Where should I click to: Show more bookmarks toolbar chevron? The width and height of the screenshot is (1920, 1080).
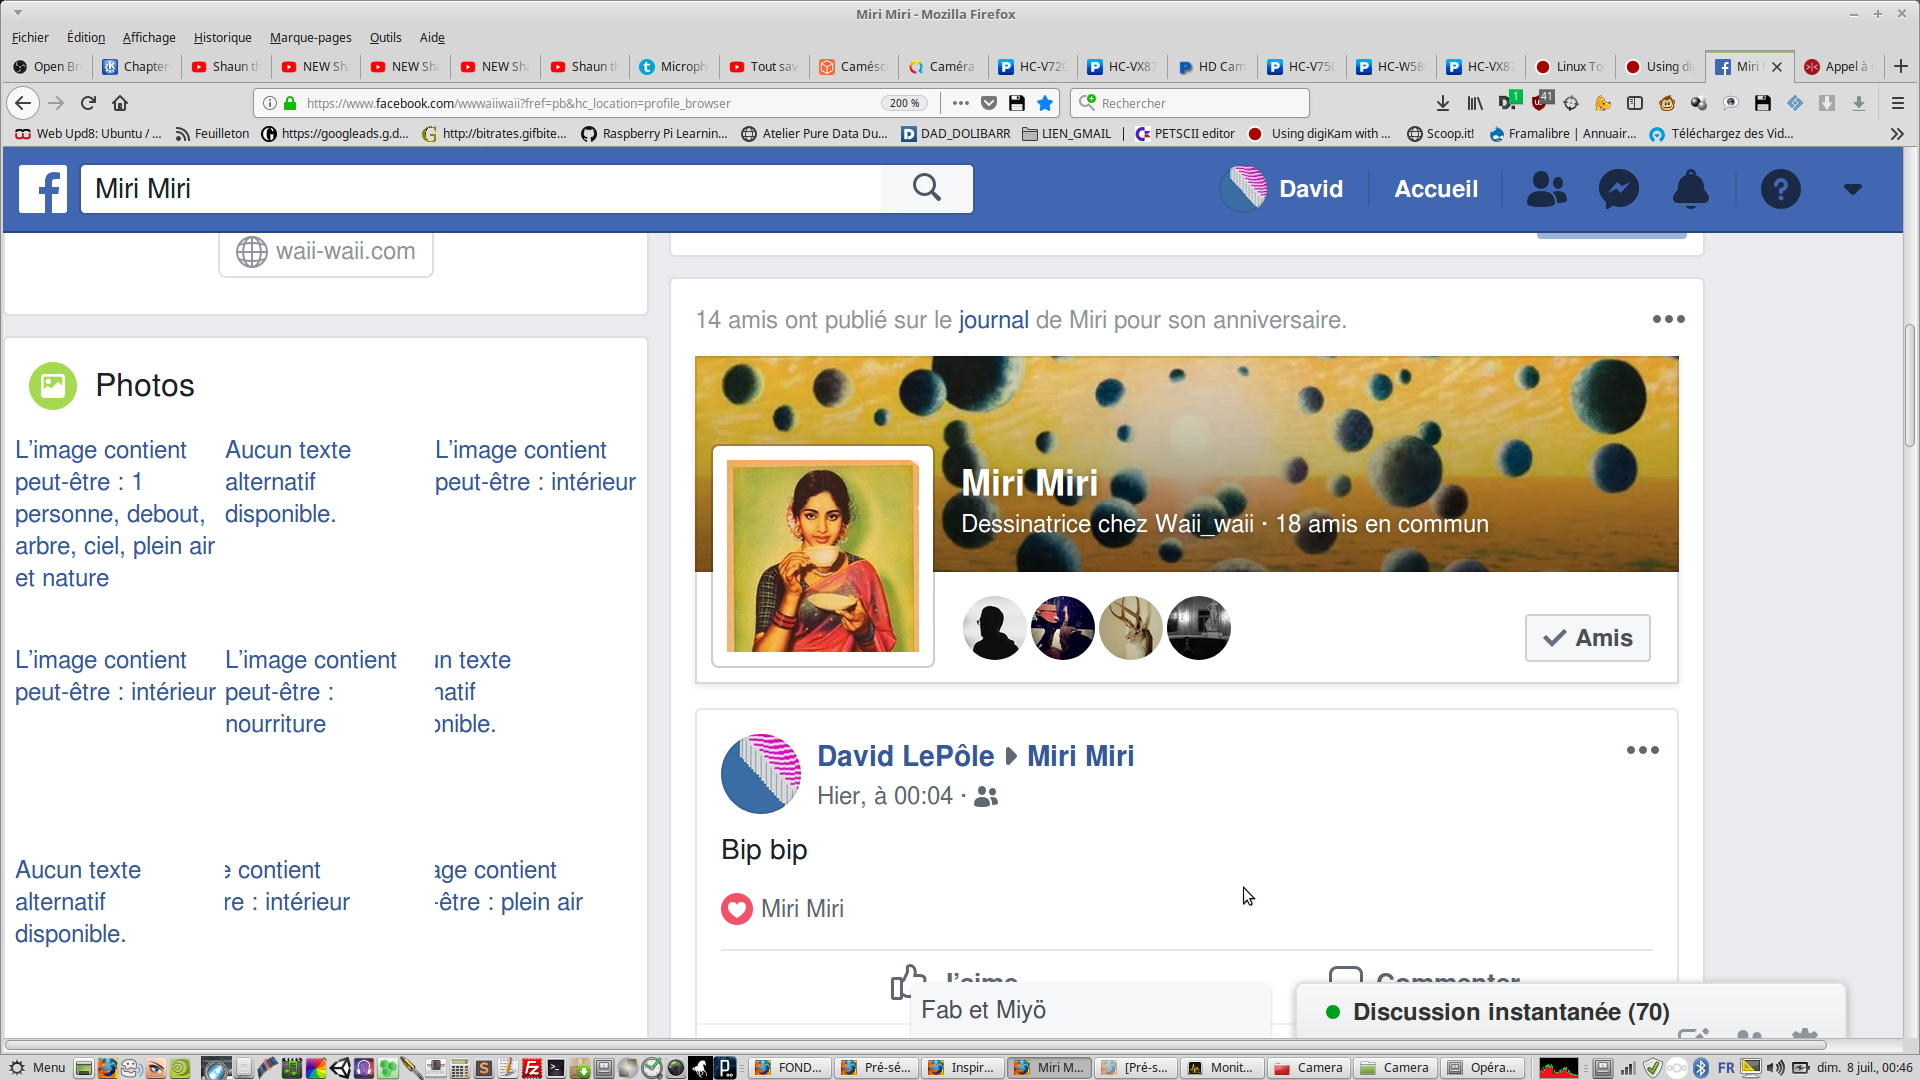(x=1897, y=134)
